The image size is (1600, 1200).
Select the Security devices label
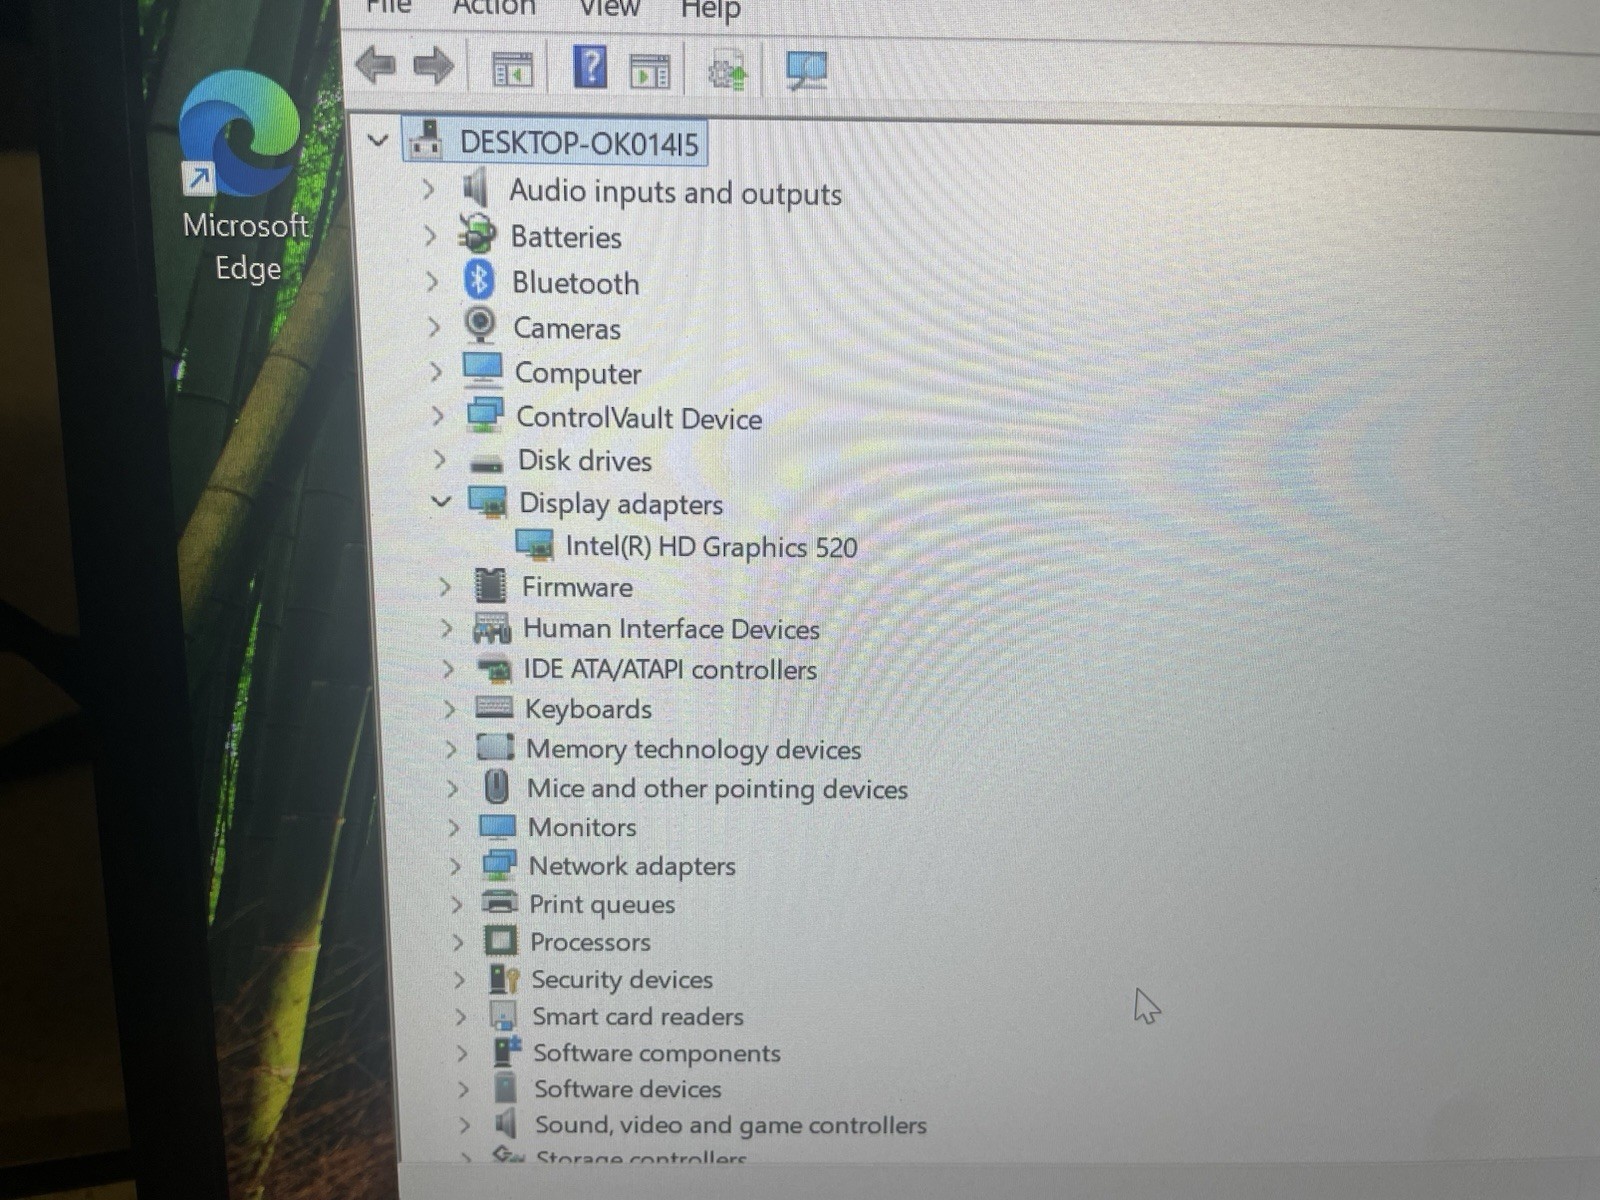[622, 979]
